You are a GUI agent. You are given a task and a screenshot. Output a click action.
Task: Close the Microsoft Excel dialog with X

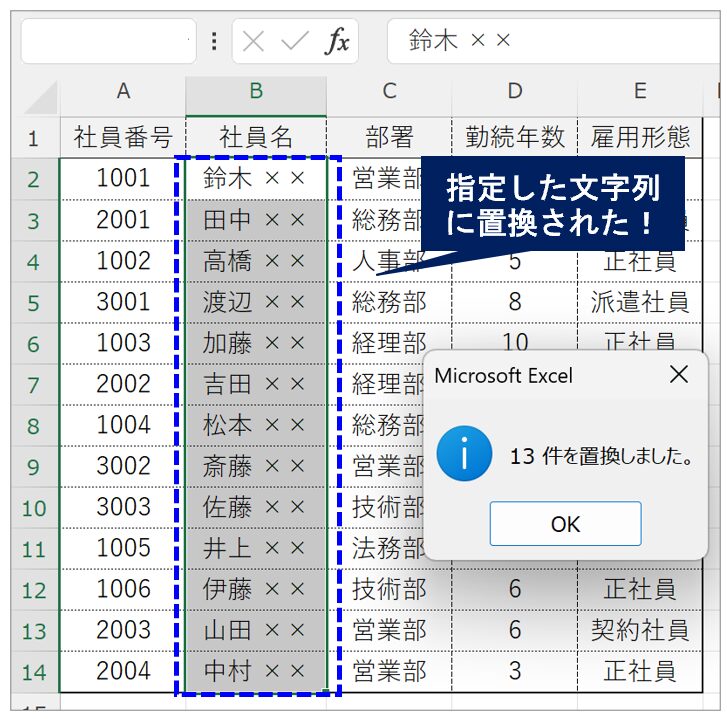pyautogui.click(x=679, y=375)
